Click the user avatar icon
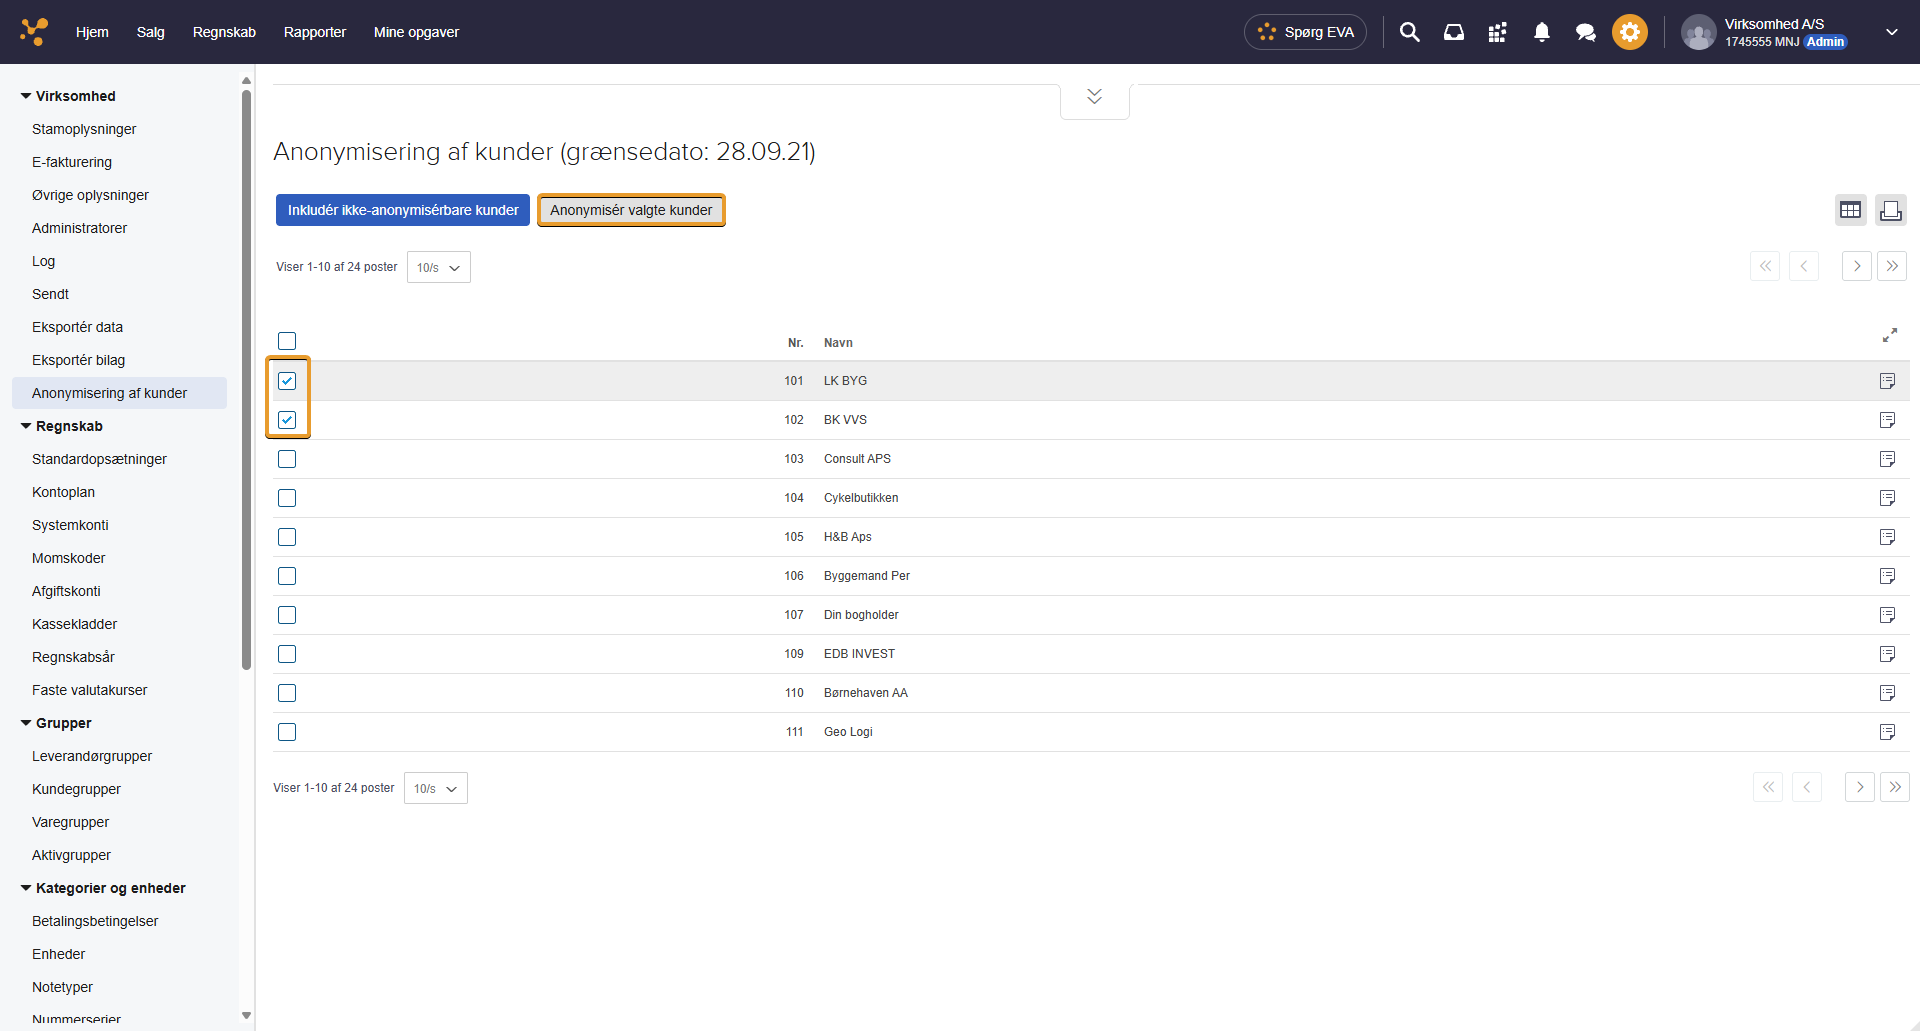1920x1031 pixels. coord(1698,32)
